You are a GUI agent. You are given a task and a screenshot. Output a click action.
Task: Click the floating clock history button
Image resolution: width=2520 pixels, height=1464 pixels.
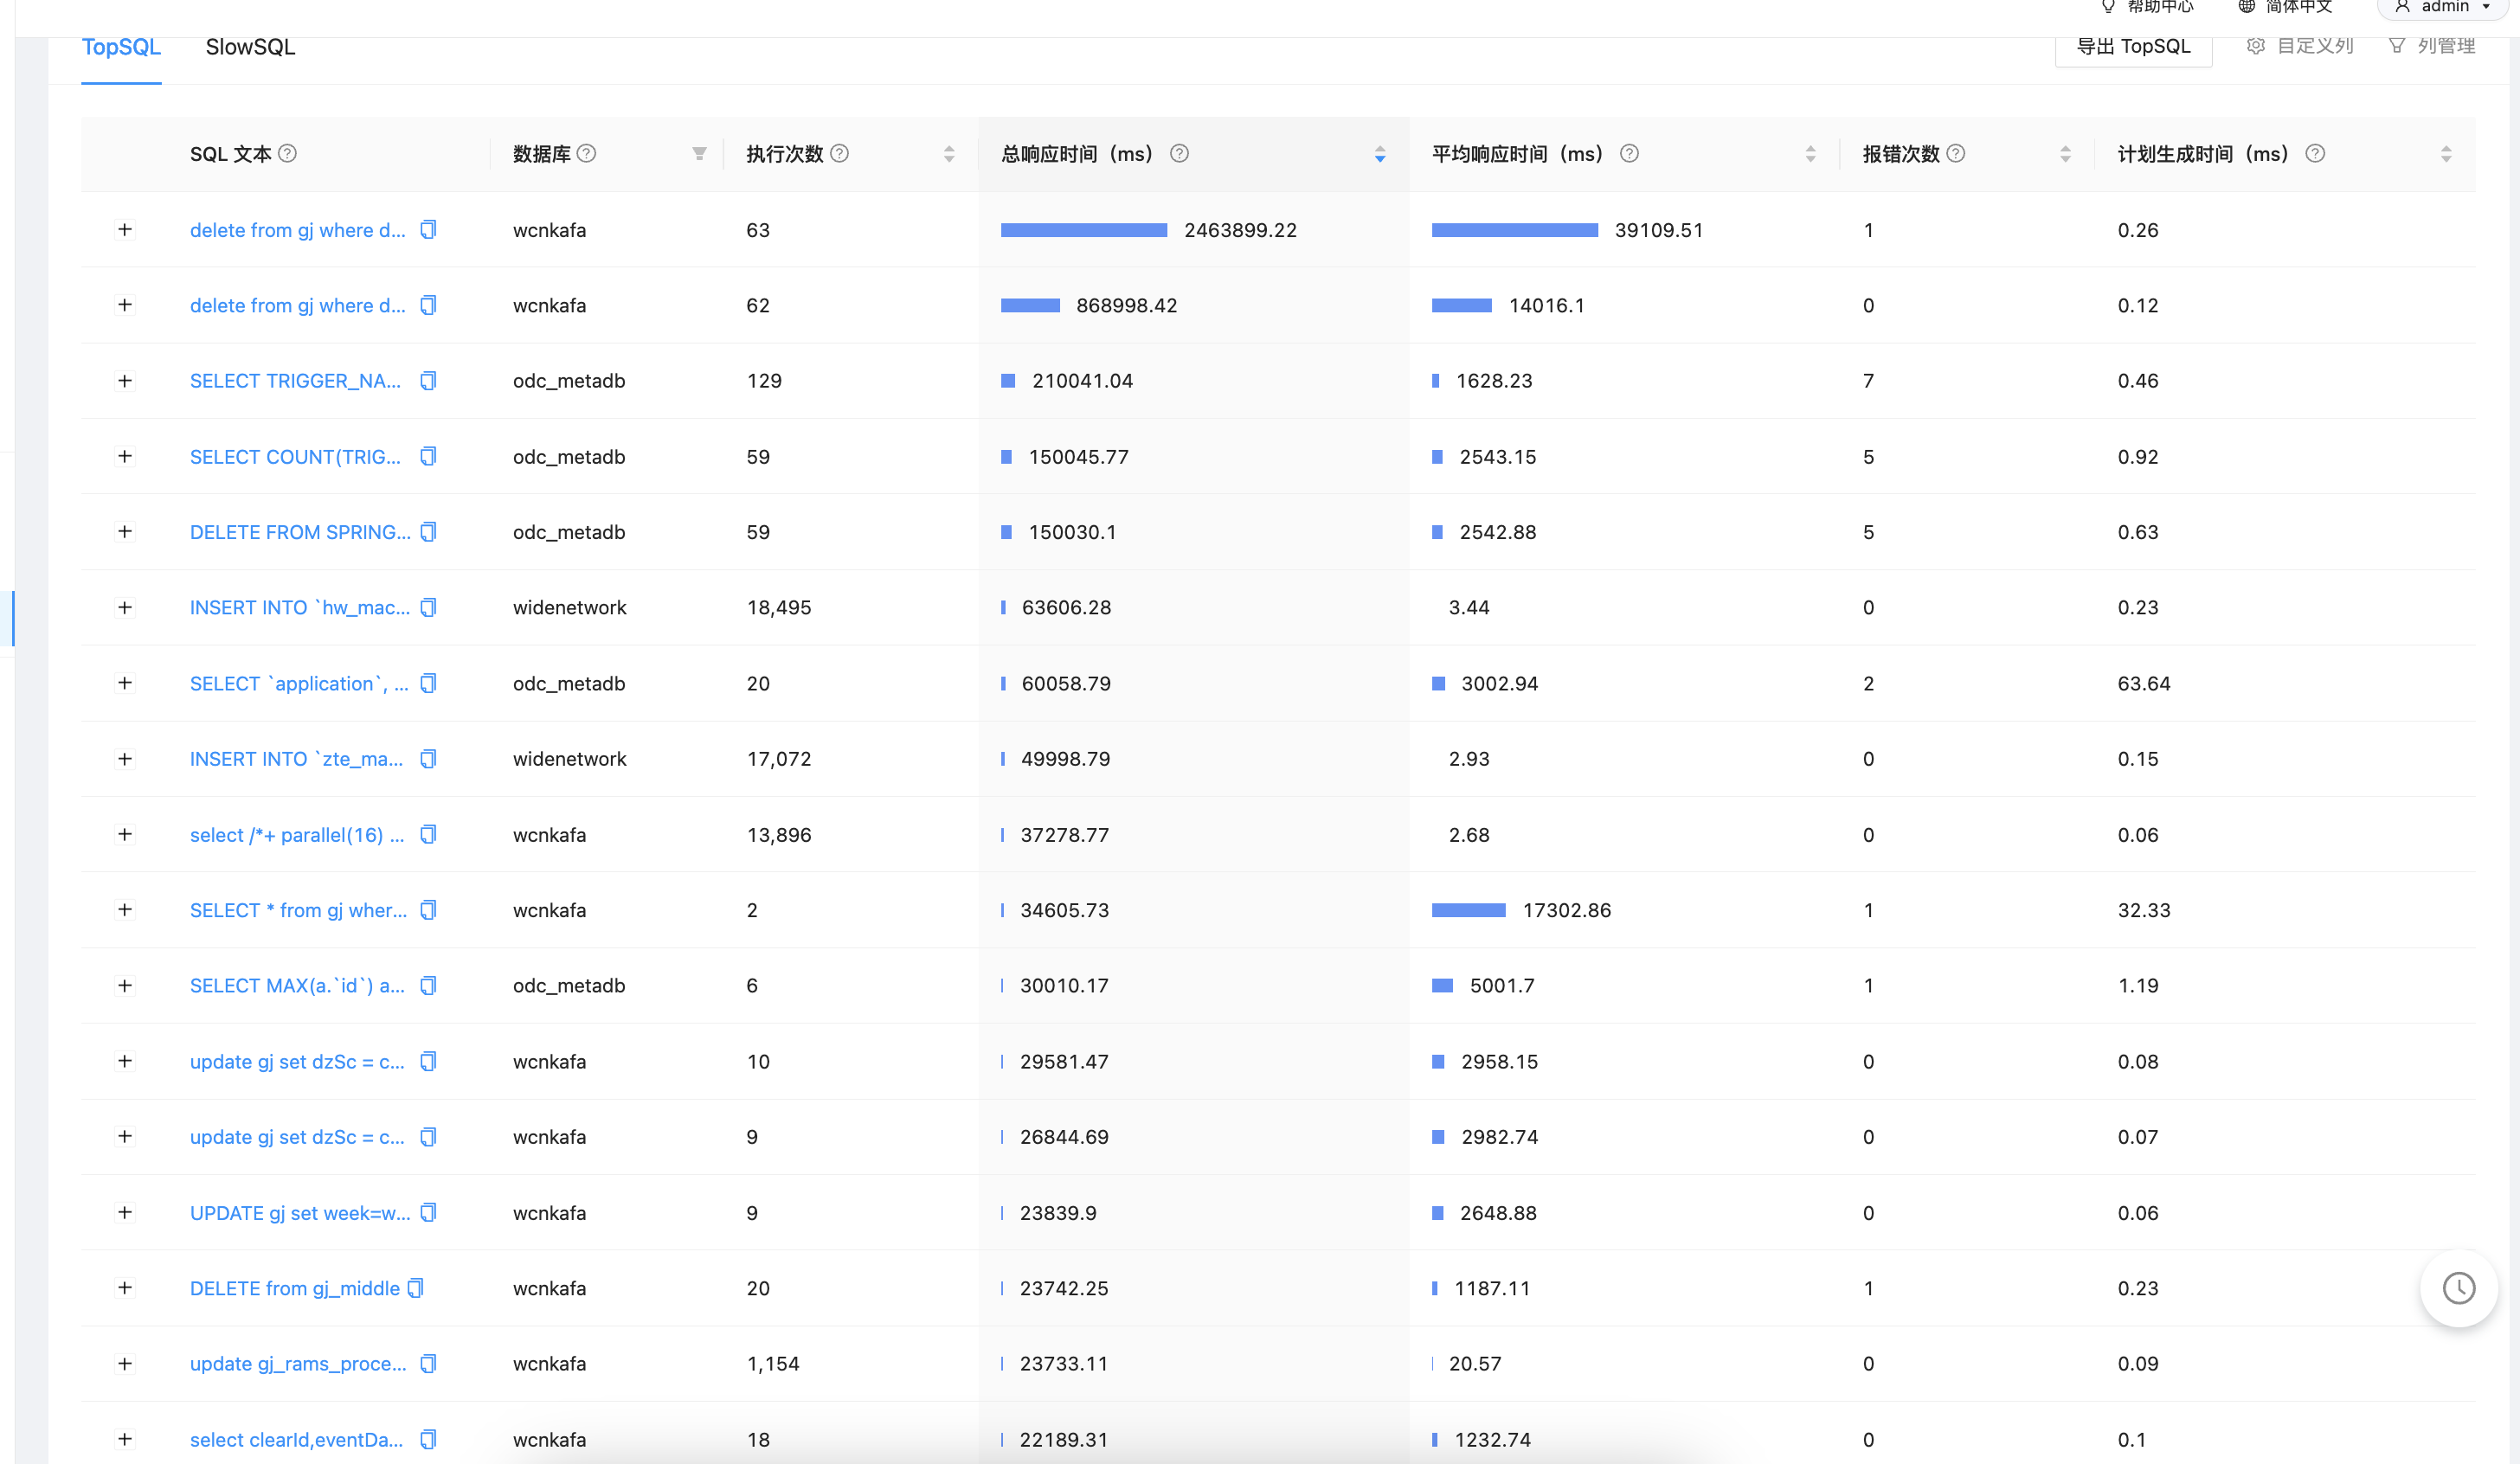(x=2459, y=1288)
